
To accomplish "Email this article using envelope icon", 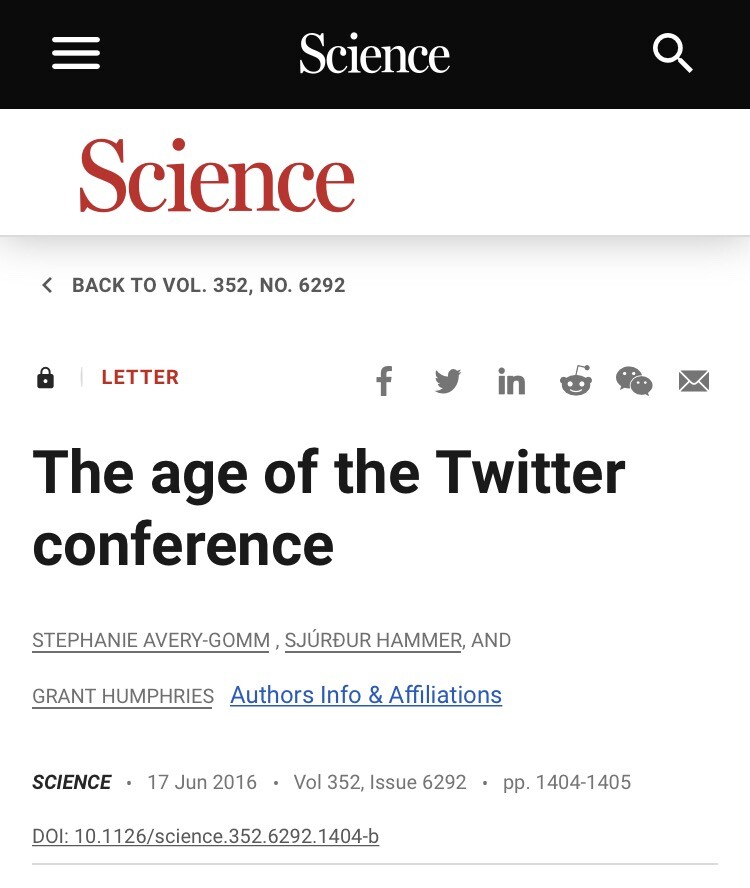I will click(x=694, y=381).
